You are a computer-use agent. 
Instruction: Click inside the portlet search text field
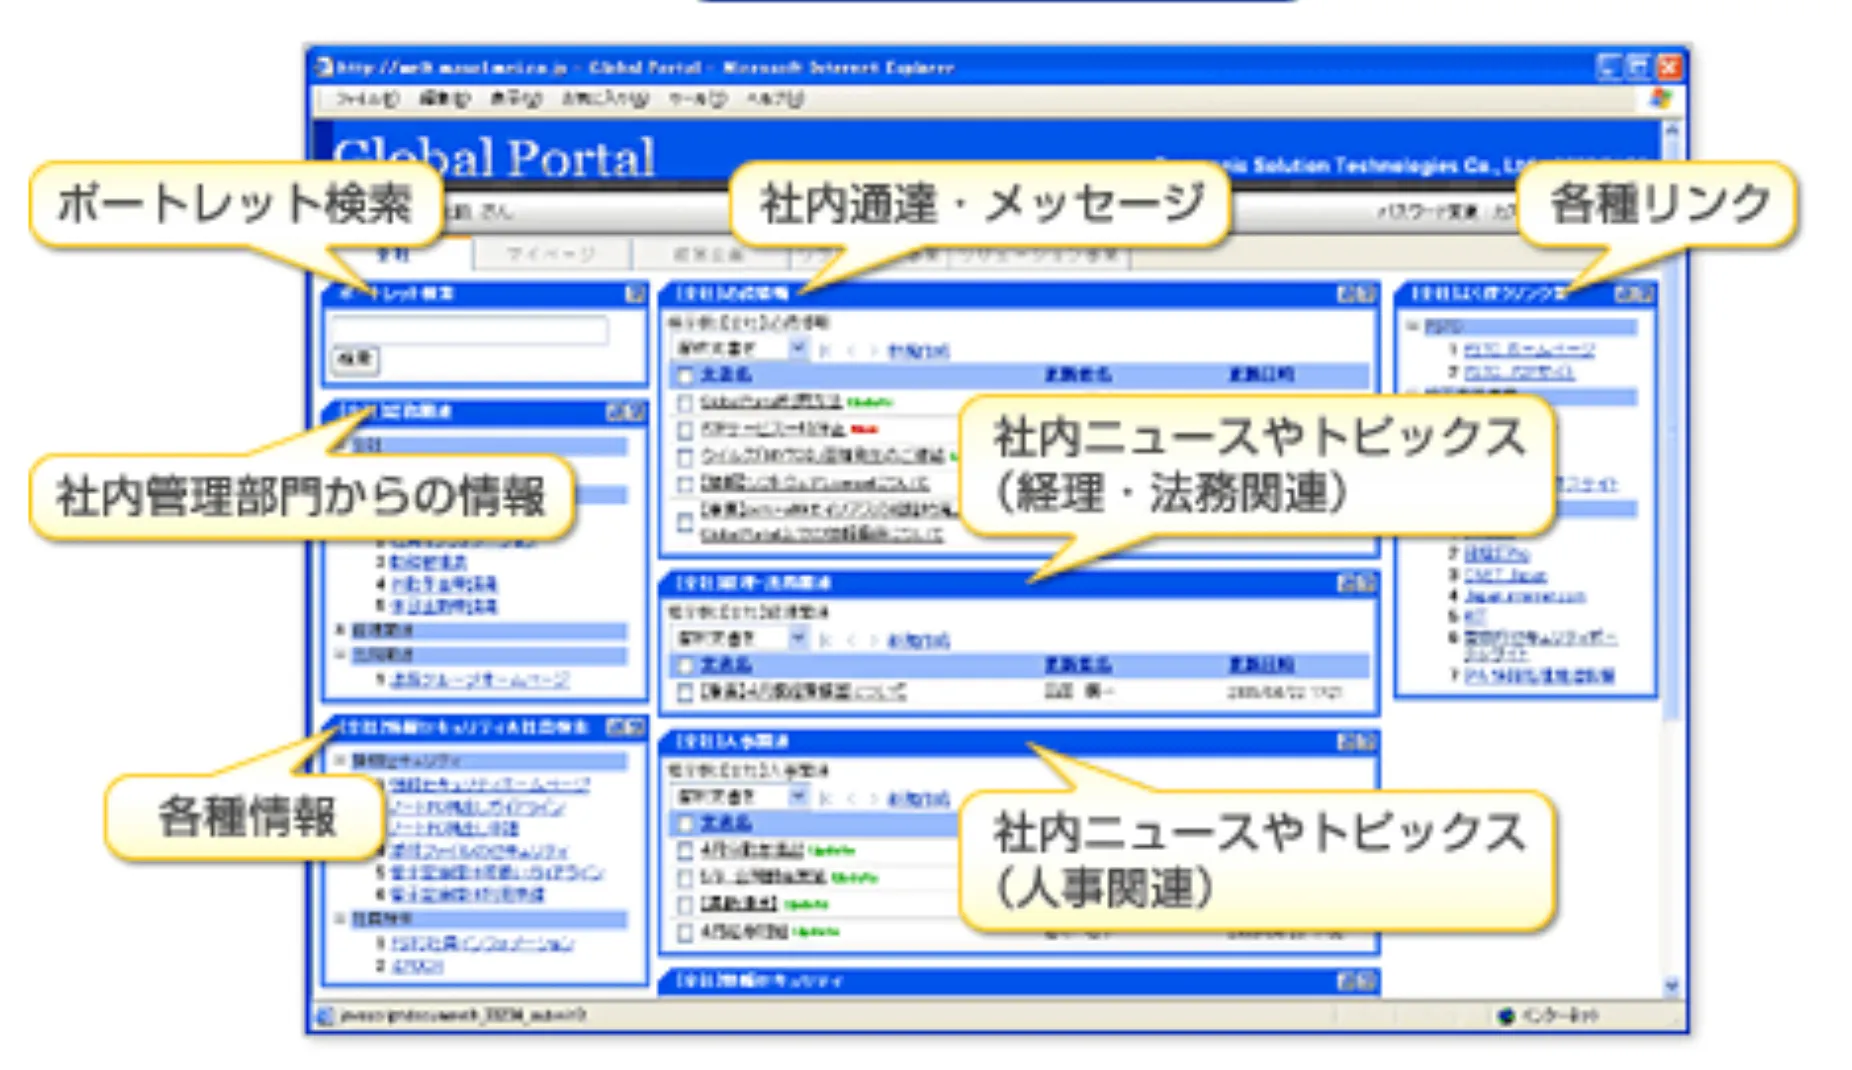click(470, 332)
